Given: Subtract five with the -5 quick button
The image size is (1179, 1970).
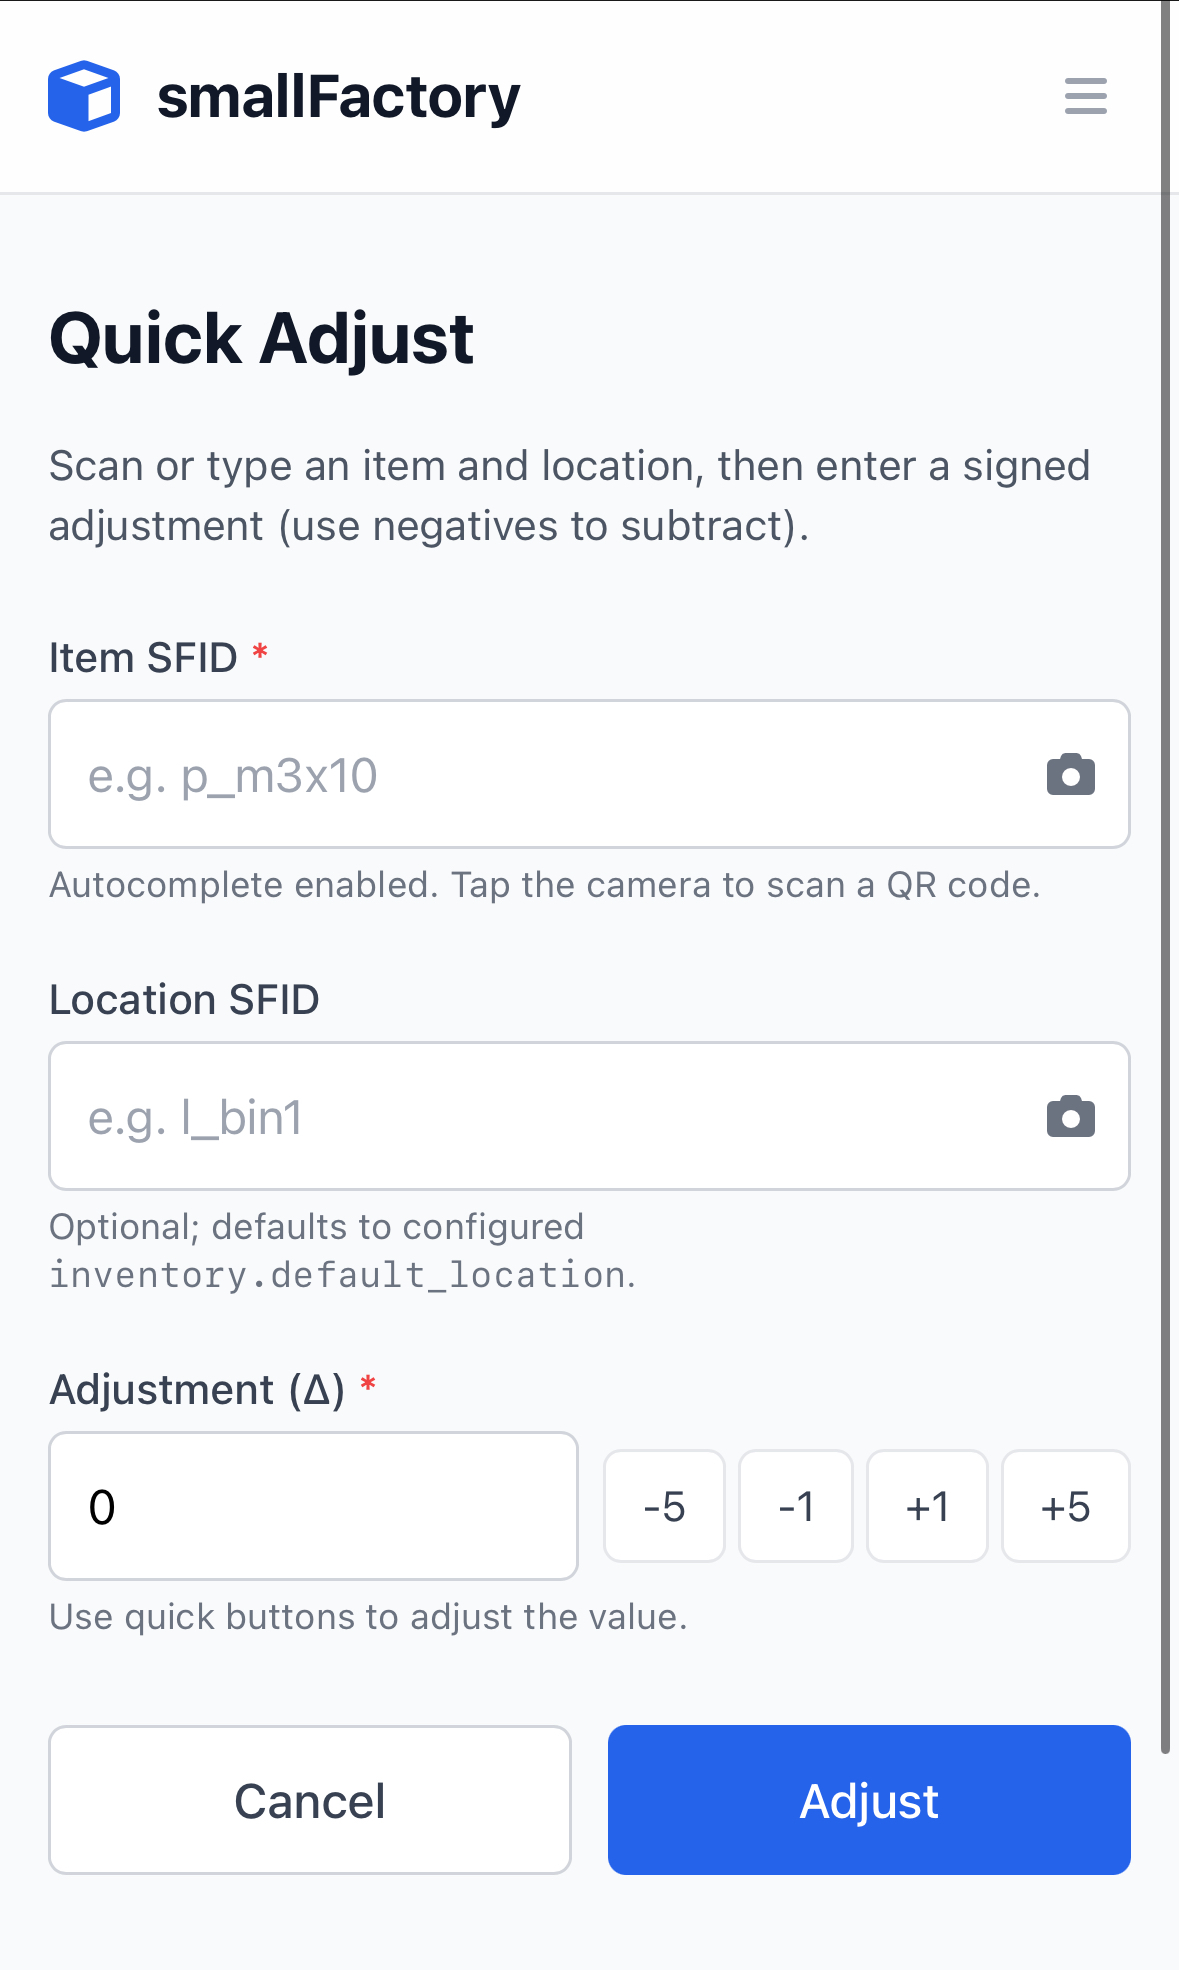Looking at the screenshot, I should point(664,1506).
